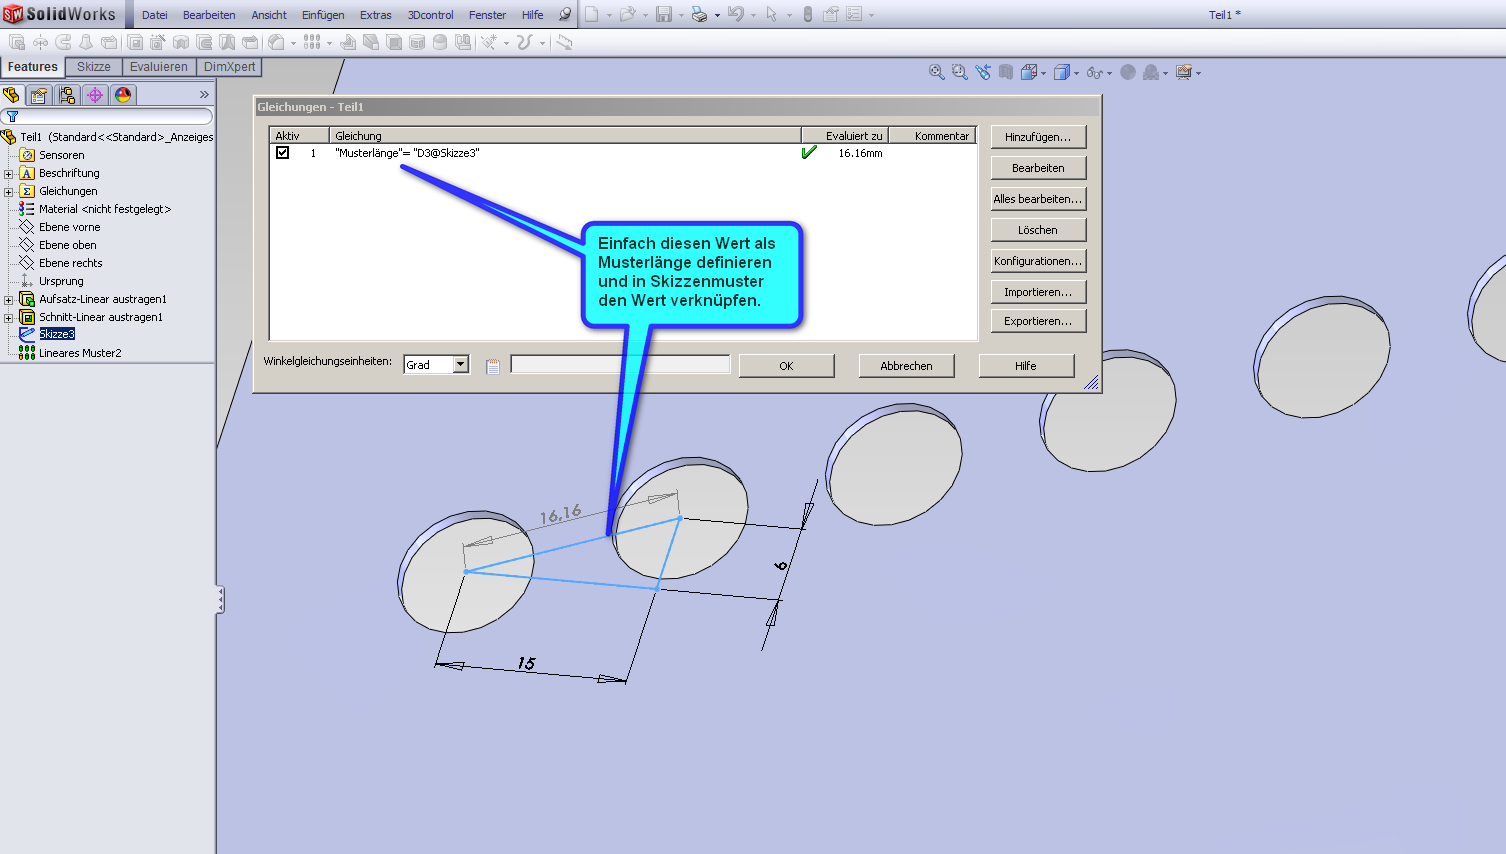The width and height of the screenshot is (1506, 854).
Task: Click the Zoom to Area icon
Action: (960, 72)
